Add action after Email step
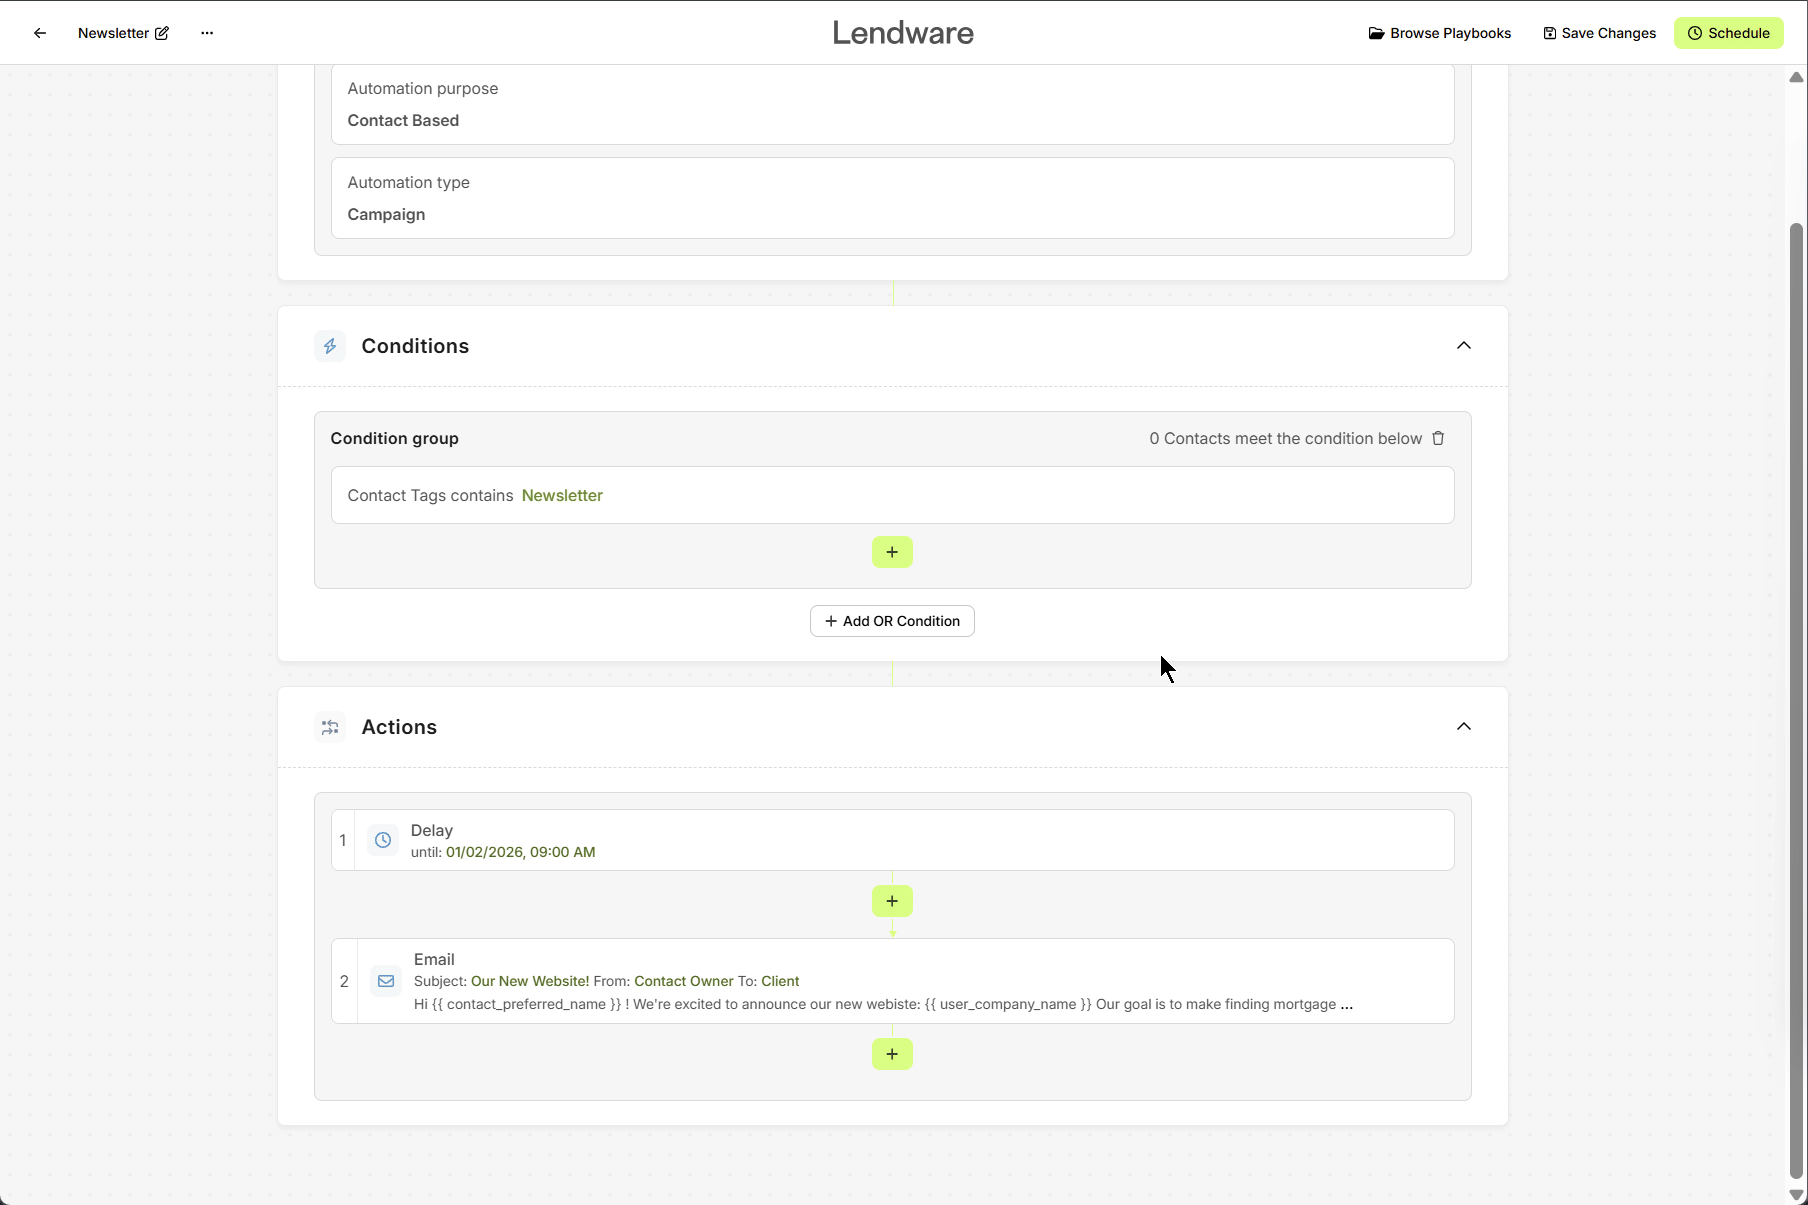The width and height of the screenshot is (1808, 1205). pos(892,1054)
